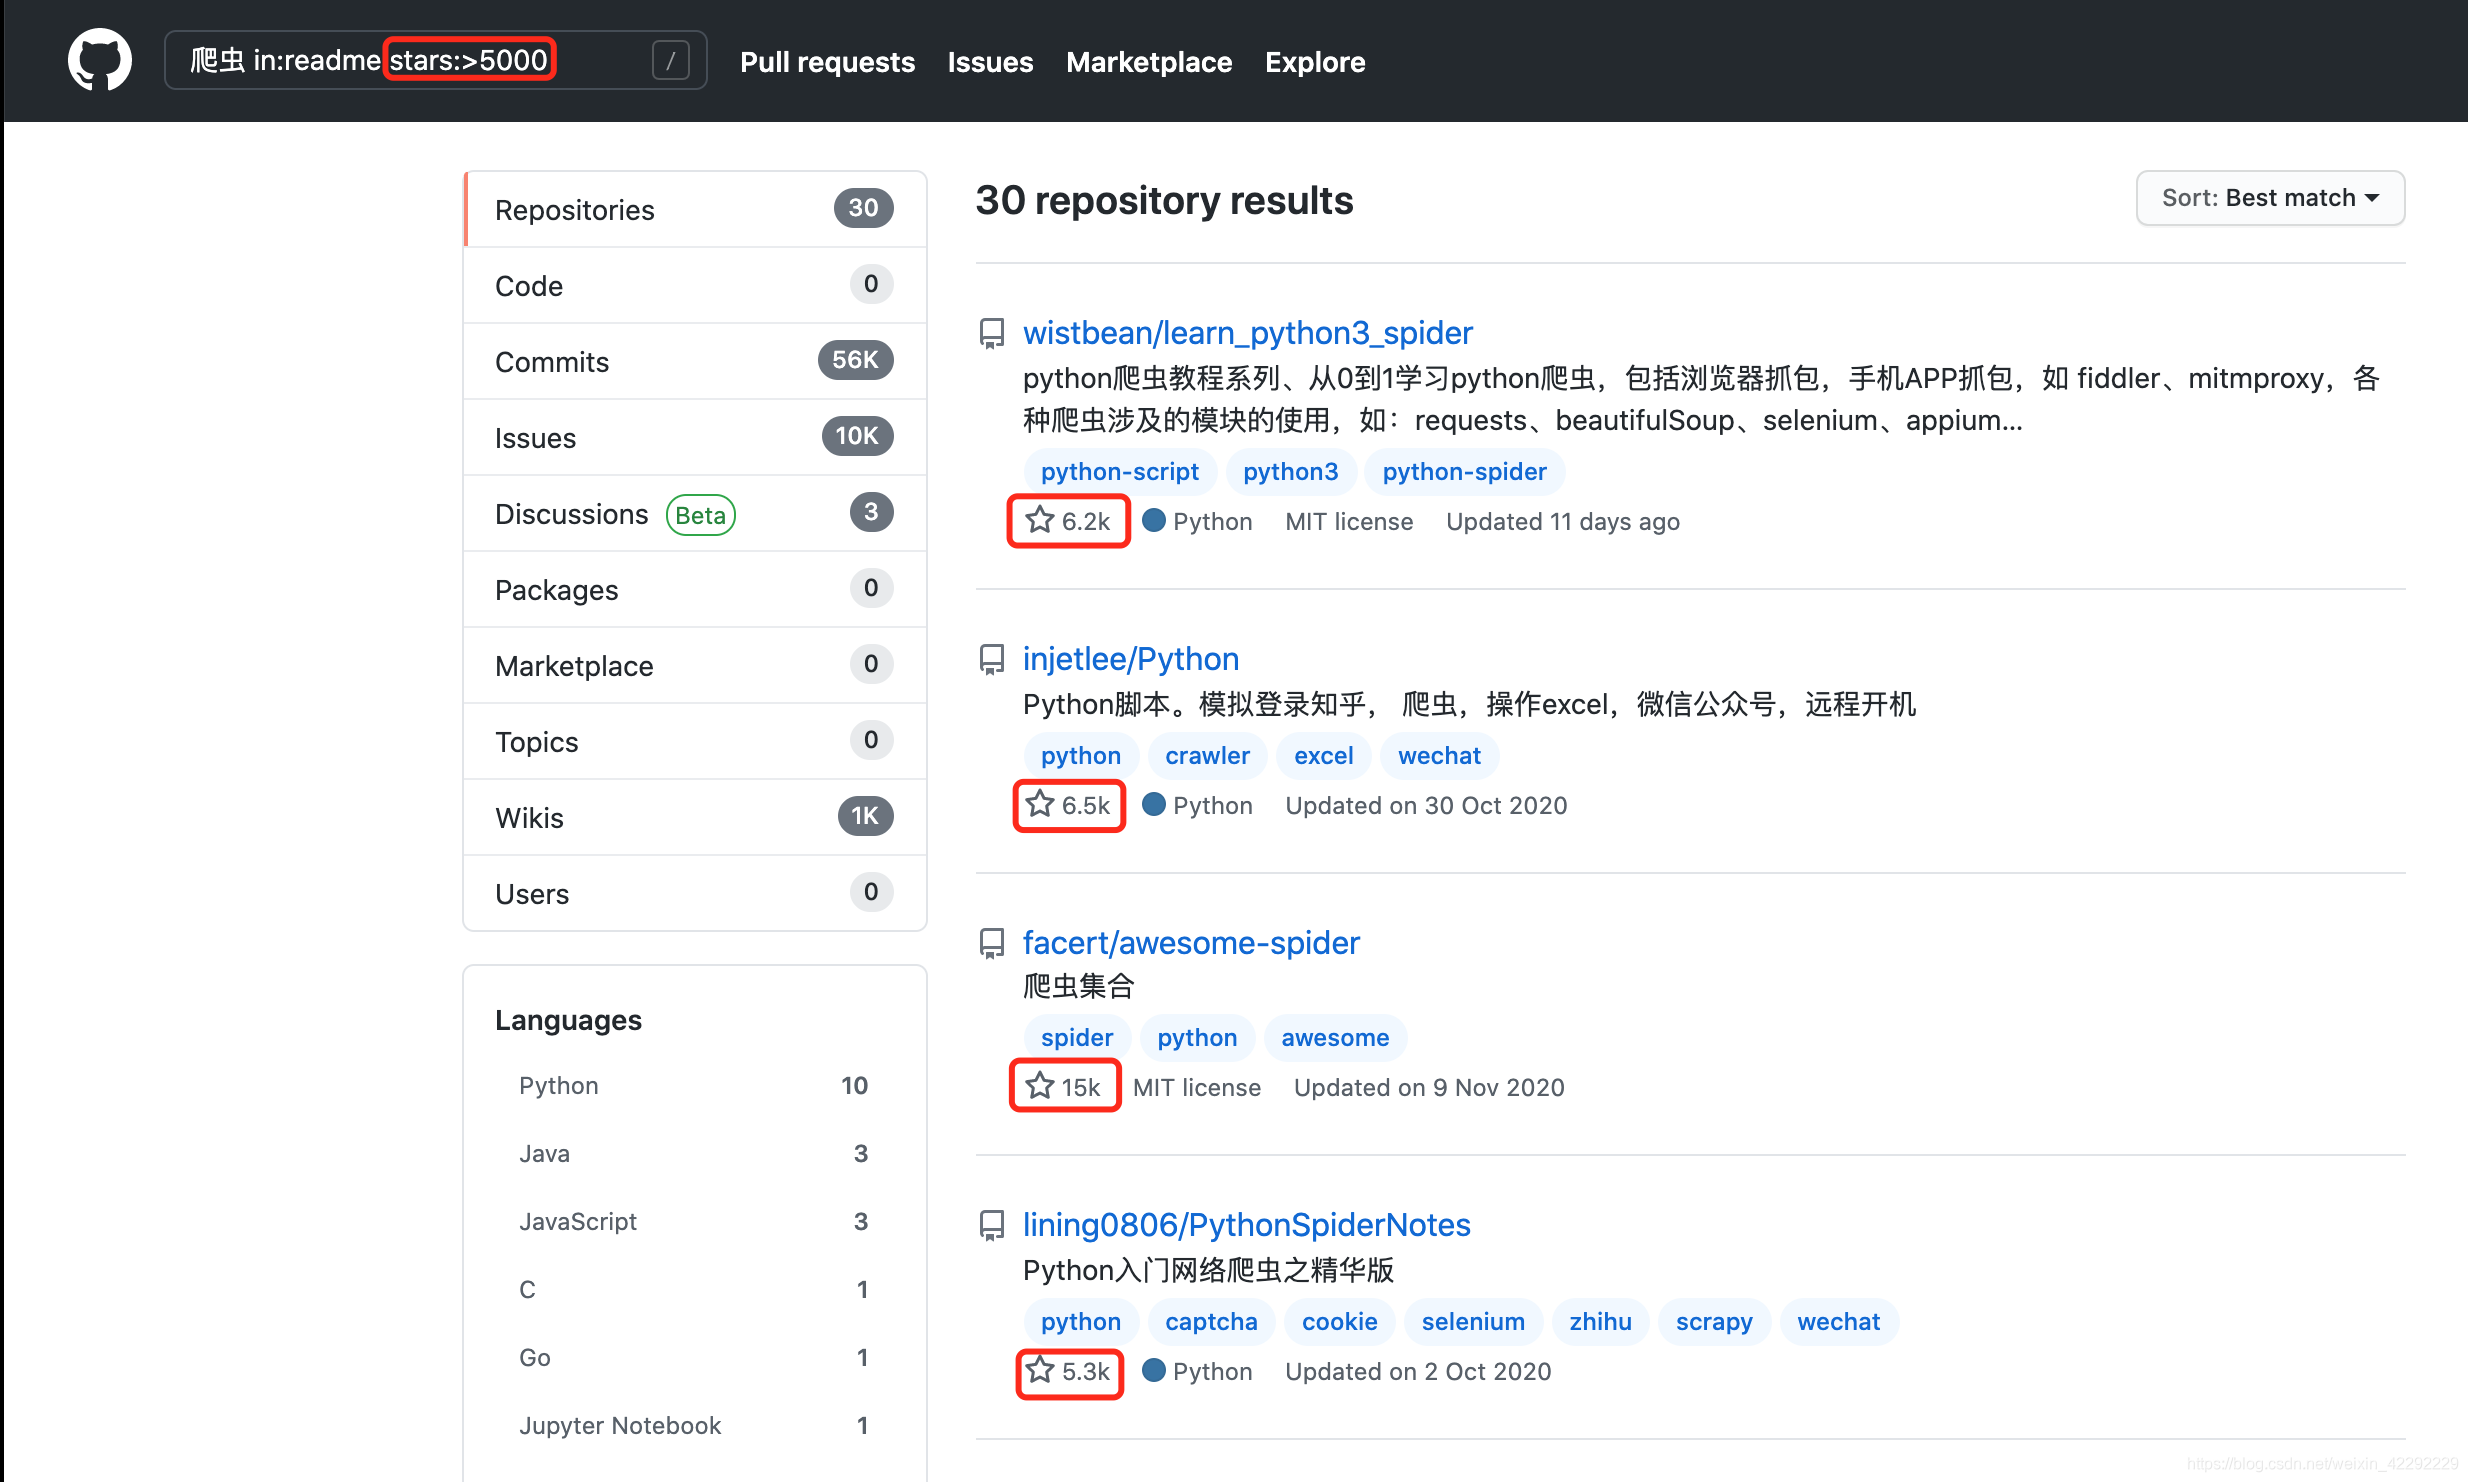2468x1482 pixels.
Task: Open the Marketplace menu item
Action: [x=1148, y=61]
